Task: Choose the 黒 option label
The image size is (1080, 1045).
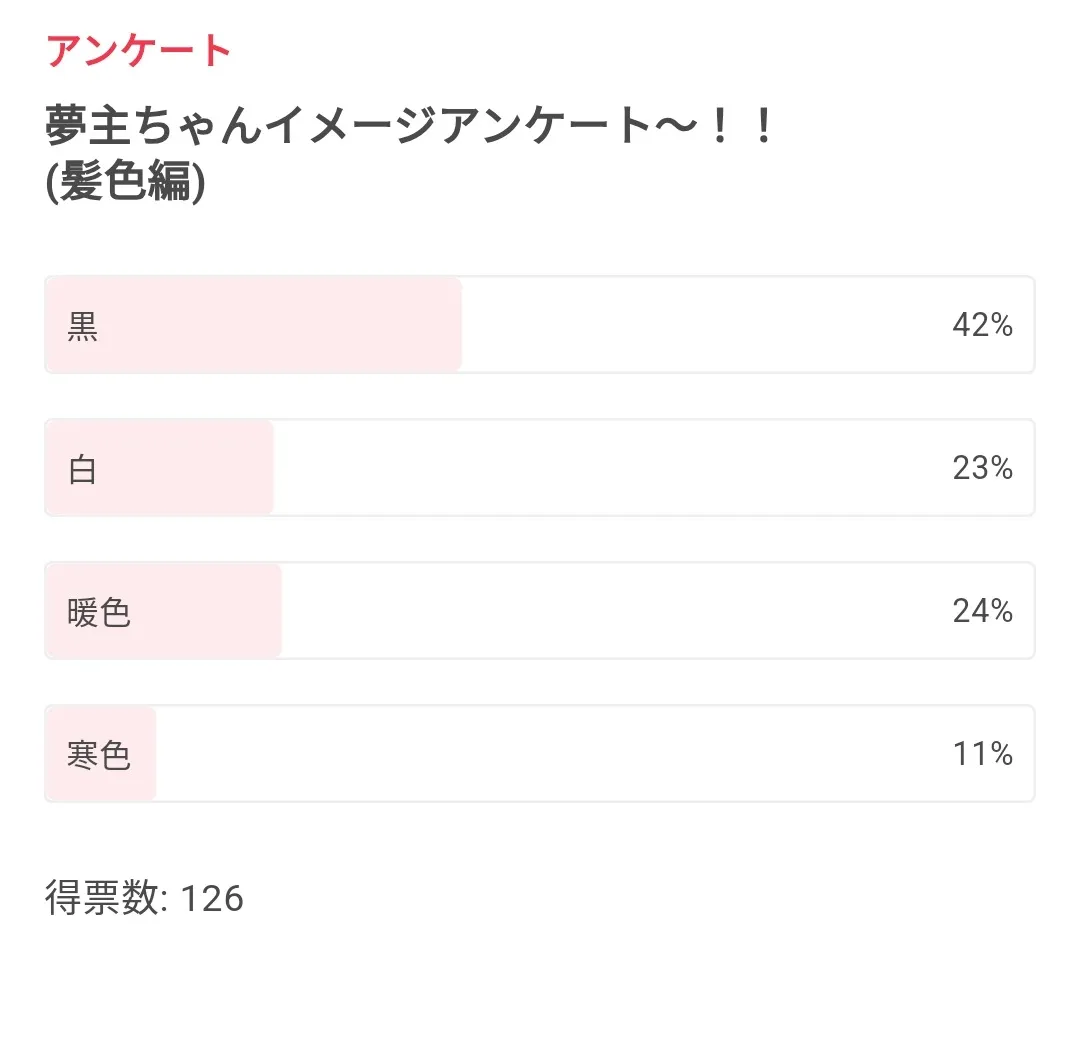Action: tap(83, 326)
